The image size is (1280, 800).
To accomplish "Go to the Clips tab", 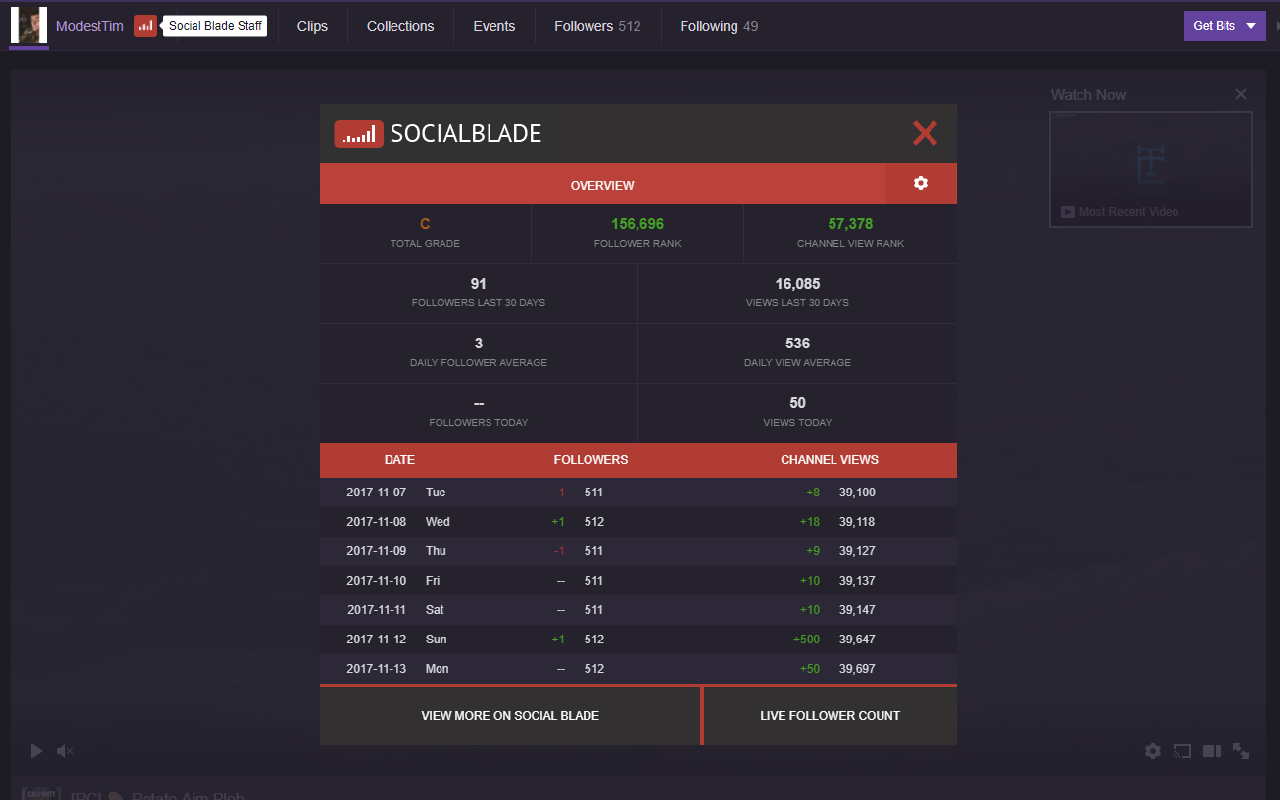I will pos(312,26).
